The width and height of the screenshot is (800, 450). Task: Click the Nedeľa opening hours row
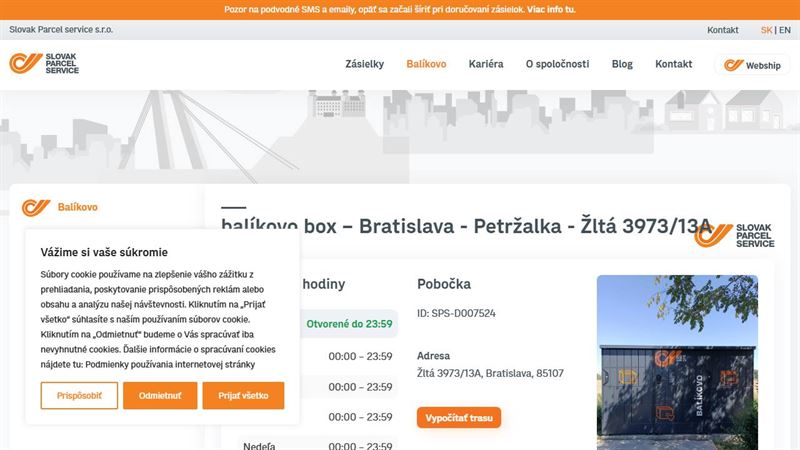pos(317,445)
